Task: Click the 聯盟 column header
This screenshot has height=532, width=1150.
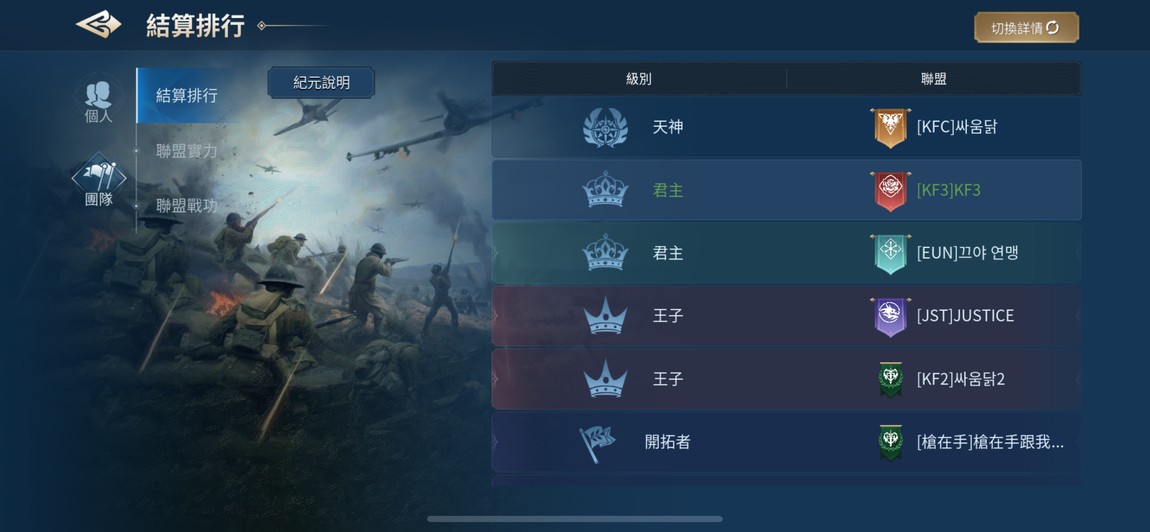Action: point(934,79)
